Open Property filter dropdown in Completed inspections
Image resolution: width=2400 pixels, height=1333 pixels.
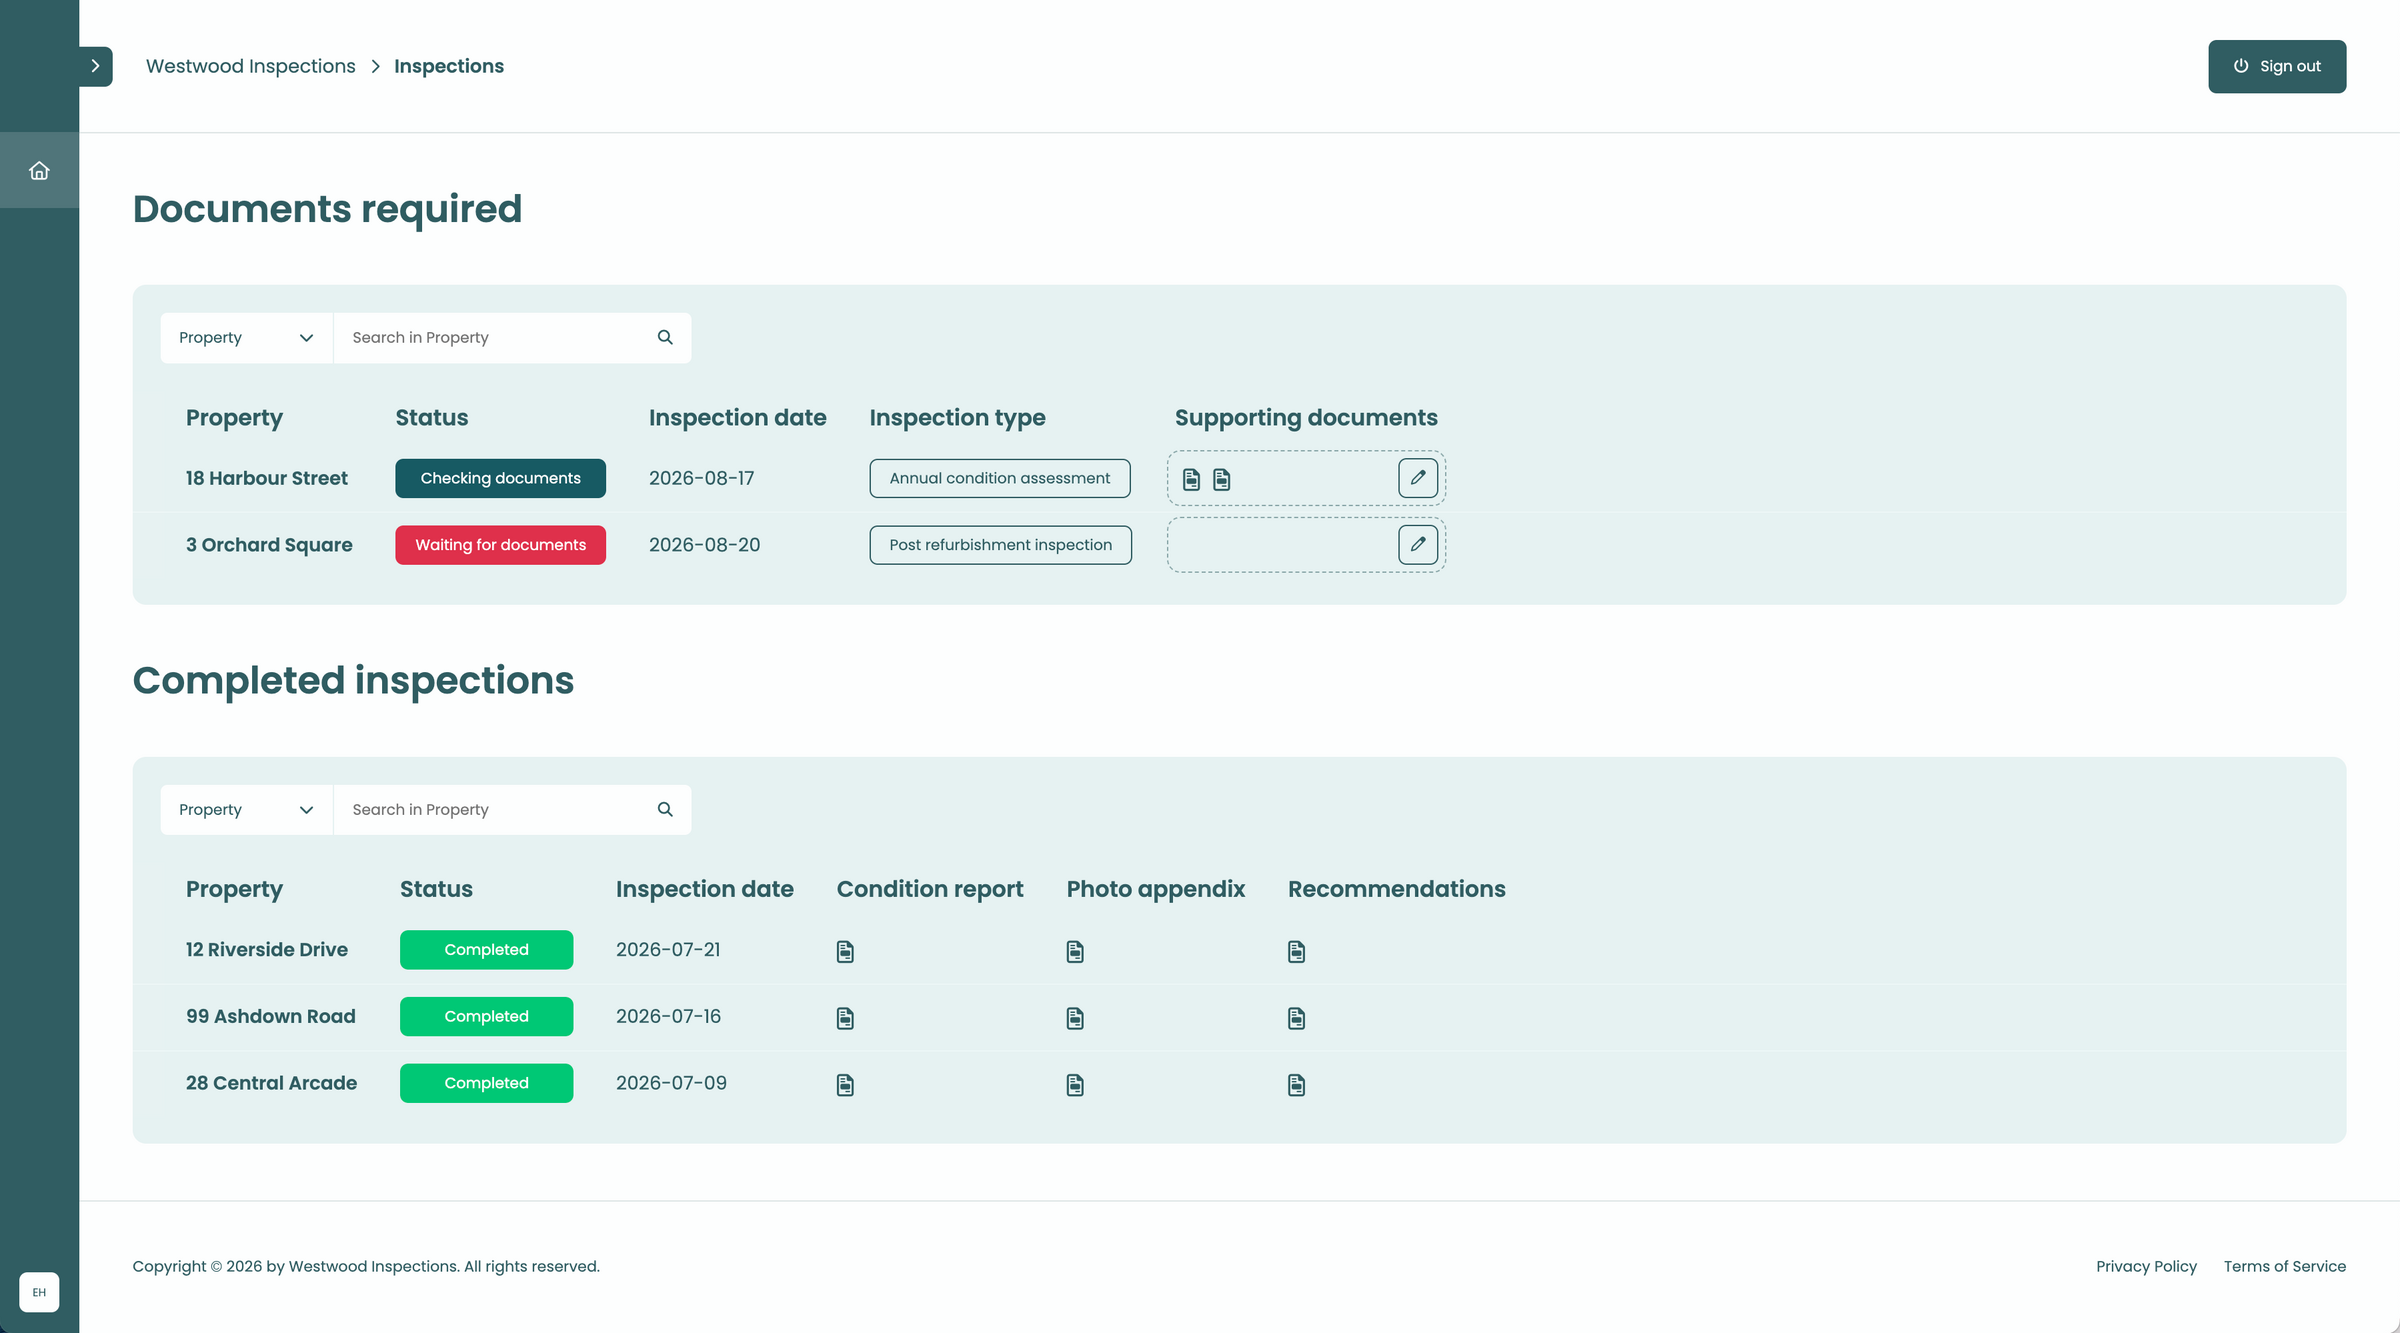[x=247, y=810]
